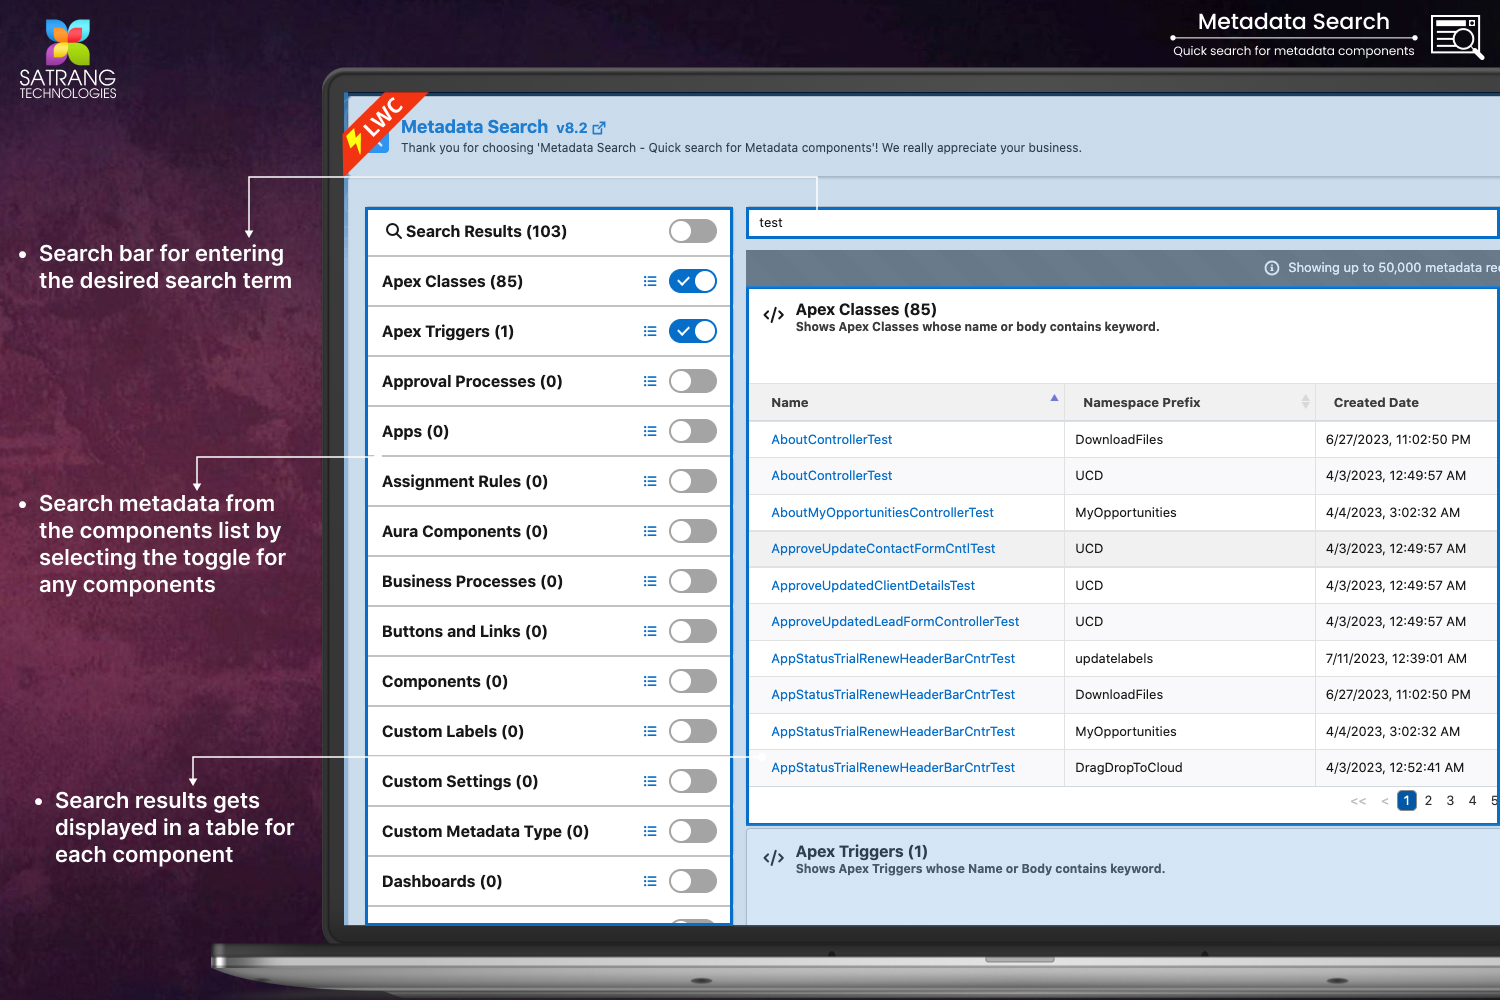Enable the Apps toggle
Screen dimensions: 1500x1000
693,431
